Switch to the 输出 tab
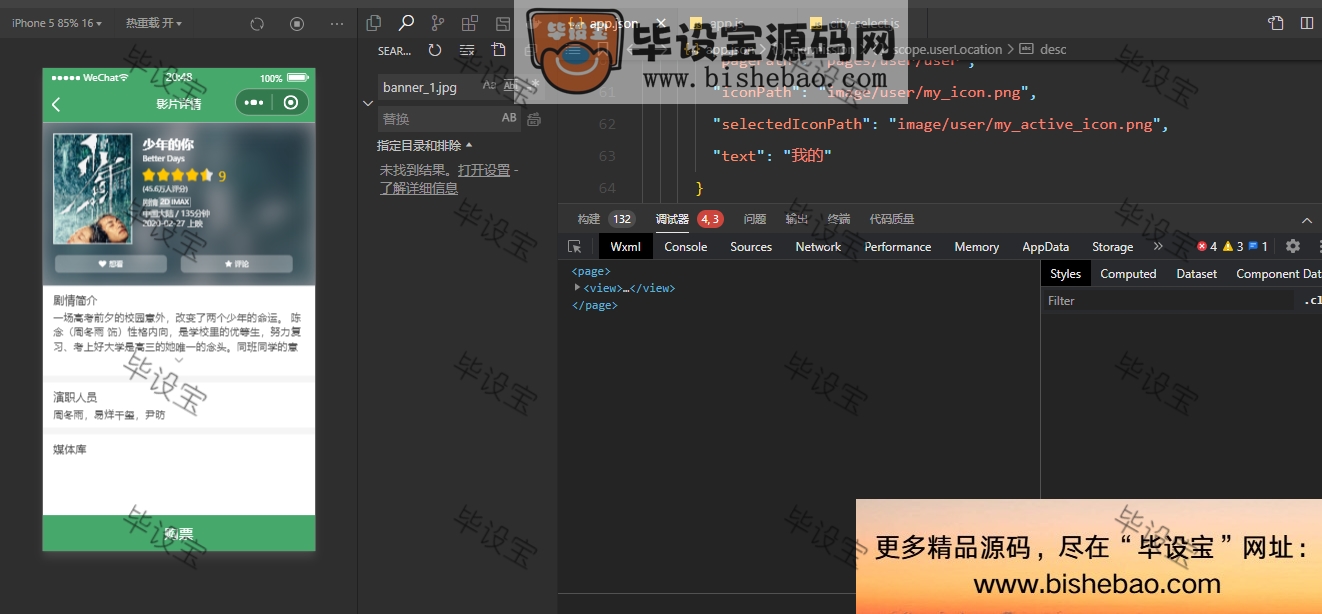1322x614 pixels. coord(797,219)
